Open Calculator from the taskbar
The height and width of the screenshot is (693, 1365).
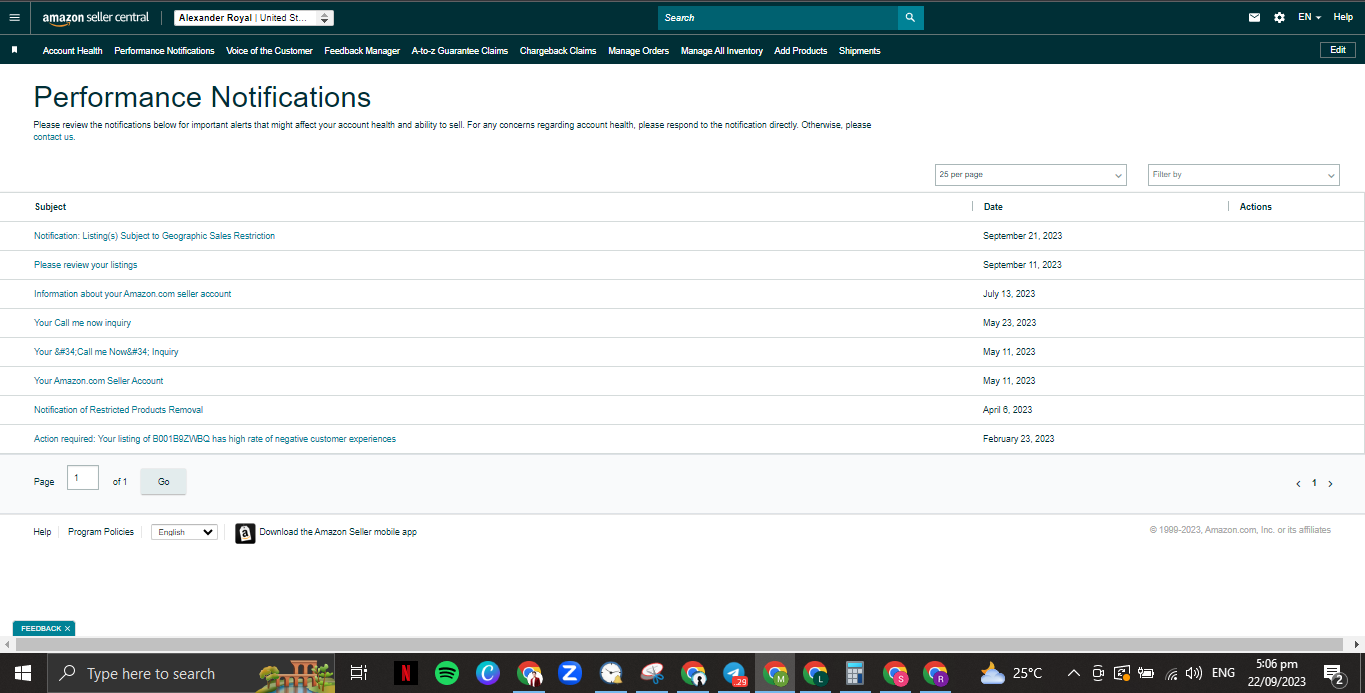click(855, 674)
